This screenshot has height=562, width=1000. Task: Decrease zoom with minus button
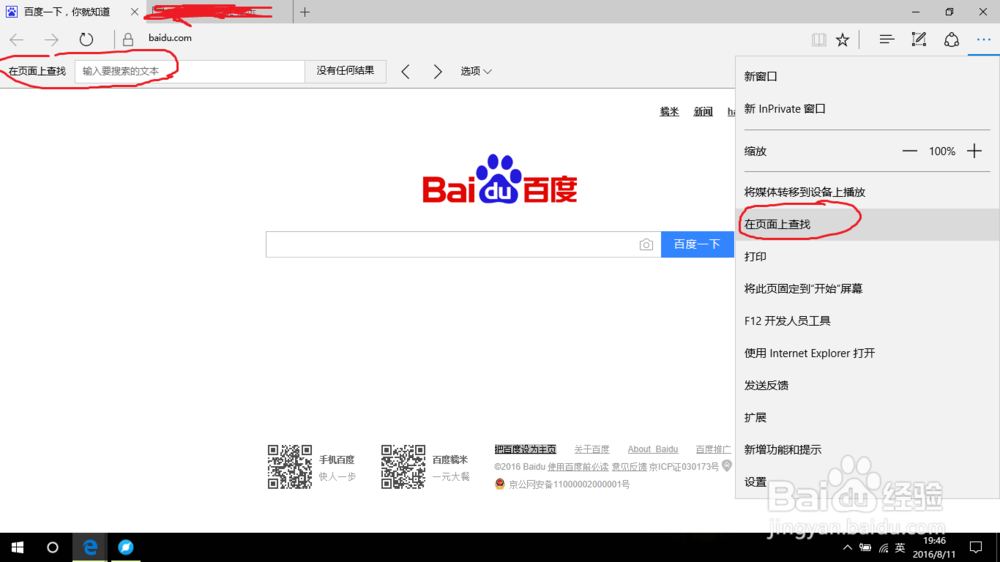point(909,151)
